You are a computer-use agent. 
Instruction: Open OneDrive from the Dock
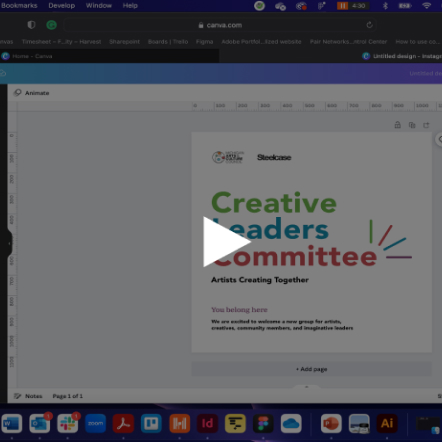291,424
